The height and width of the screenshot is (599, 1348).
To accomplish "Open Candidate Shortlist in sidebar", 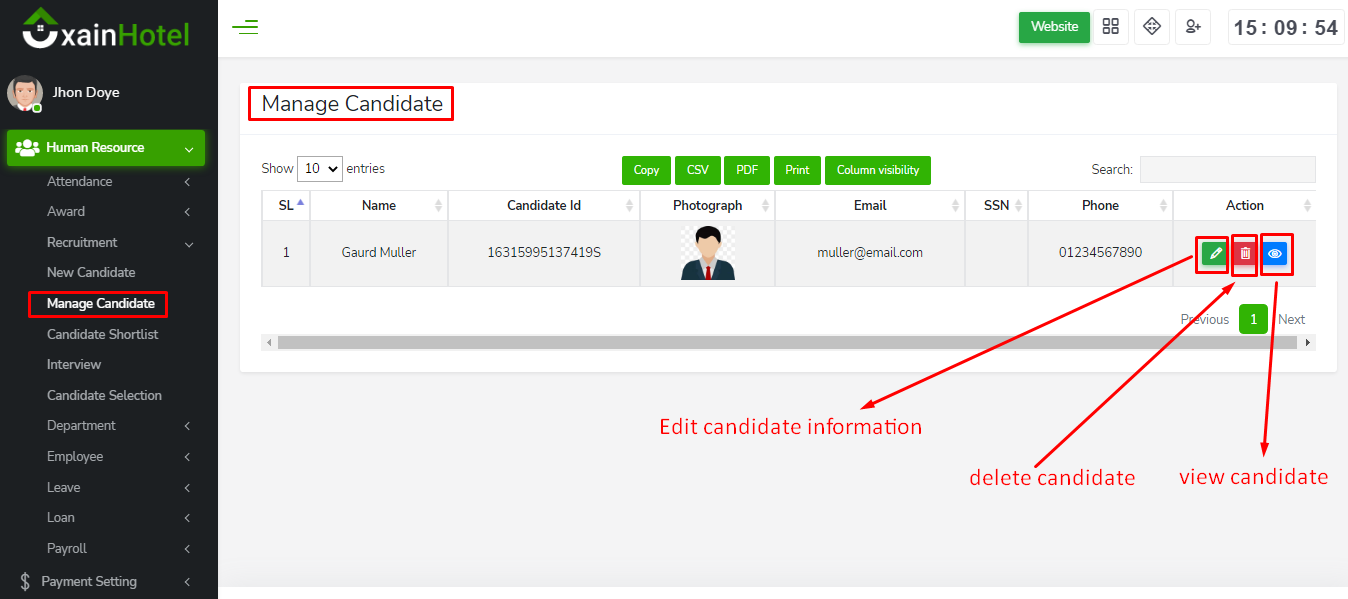I will pos(102,334).
